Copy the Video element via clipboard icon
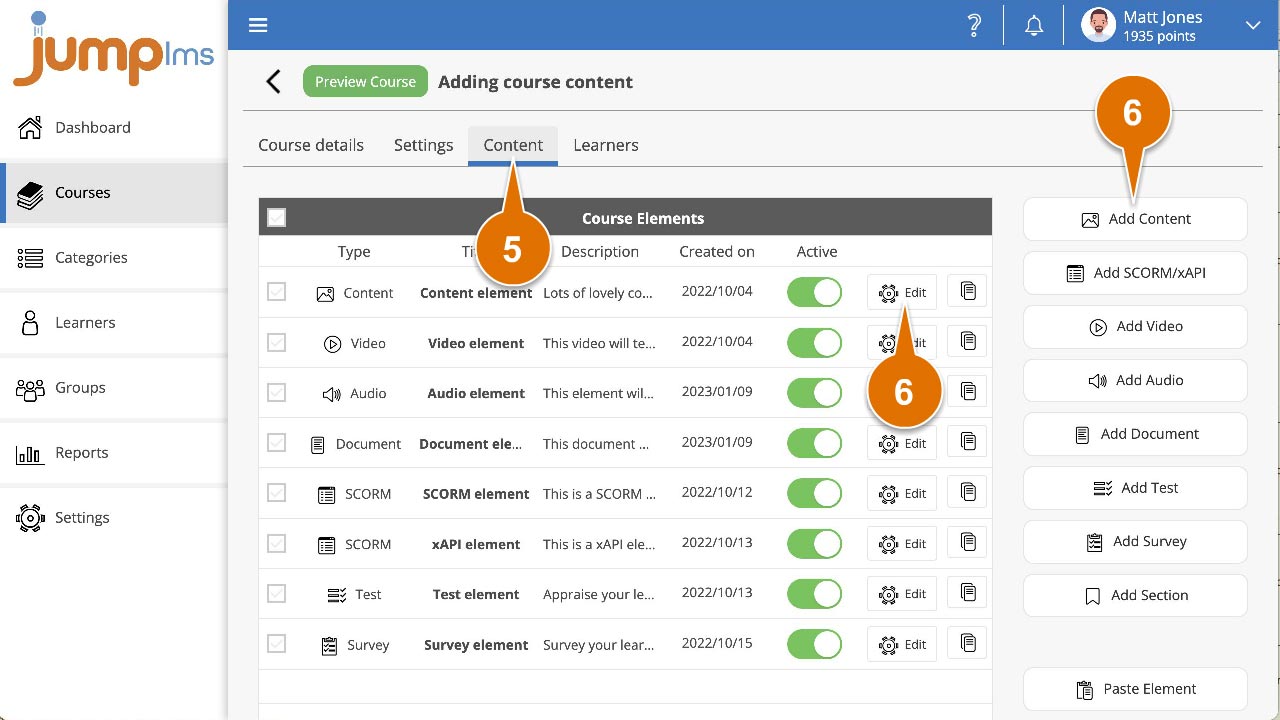 967,341
